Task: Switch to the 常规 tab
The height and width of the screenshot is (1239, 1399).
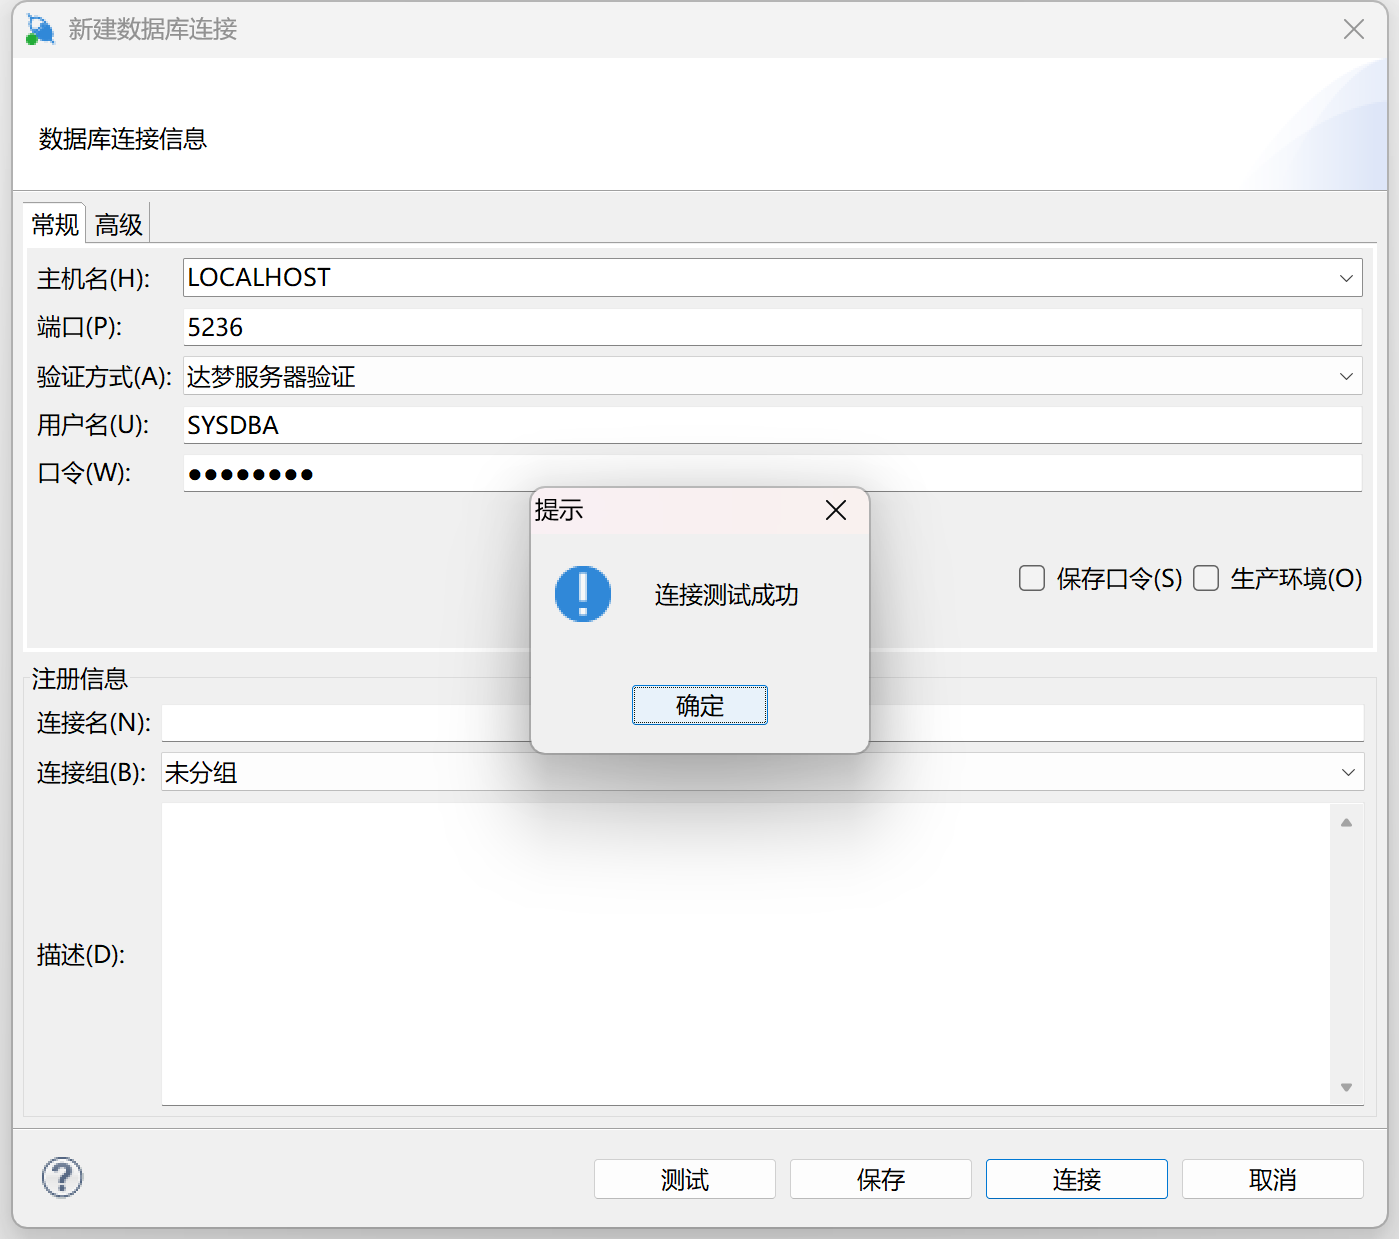Action: click(55, 224)
